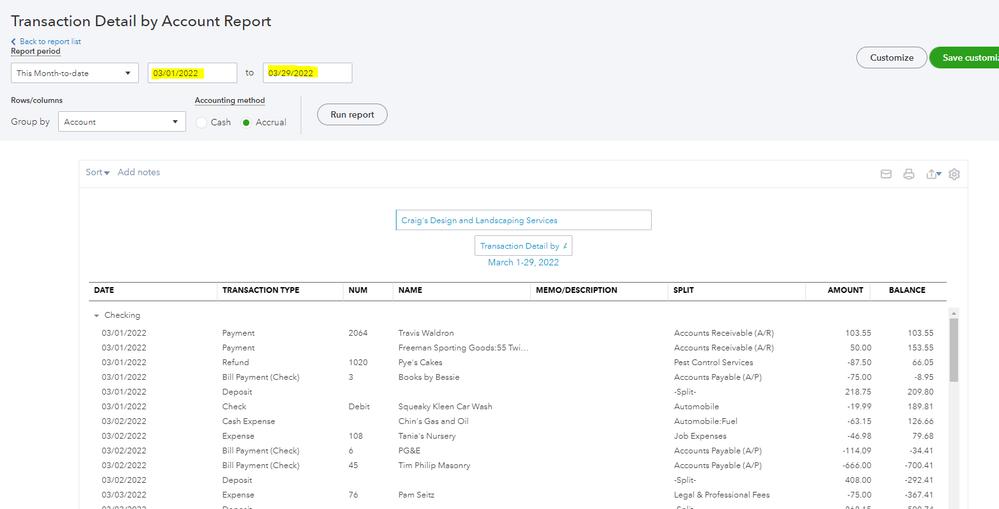This screenshot has height=509, width=999.
Task: Open the This Month-to-date period dropdown
Action: (75, 73)
